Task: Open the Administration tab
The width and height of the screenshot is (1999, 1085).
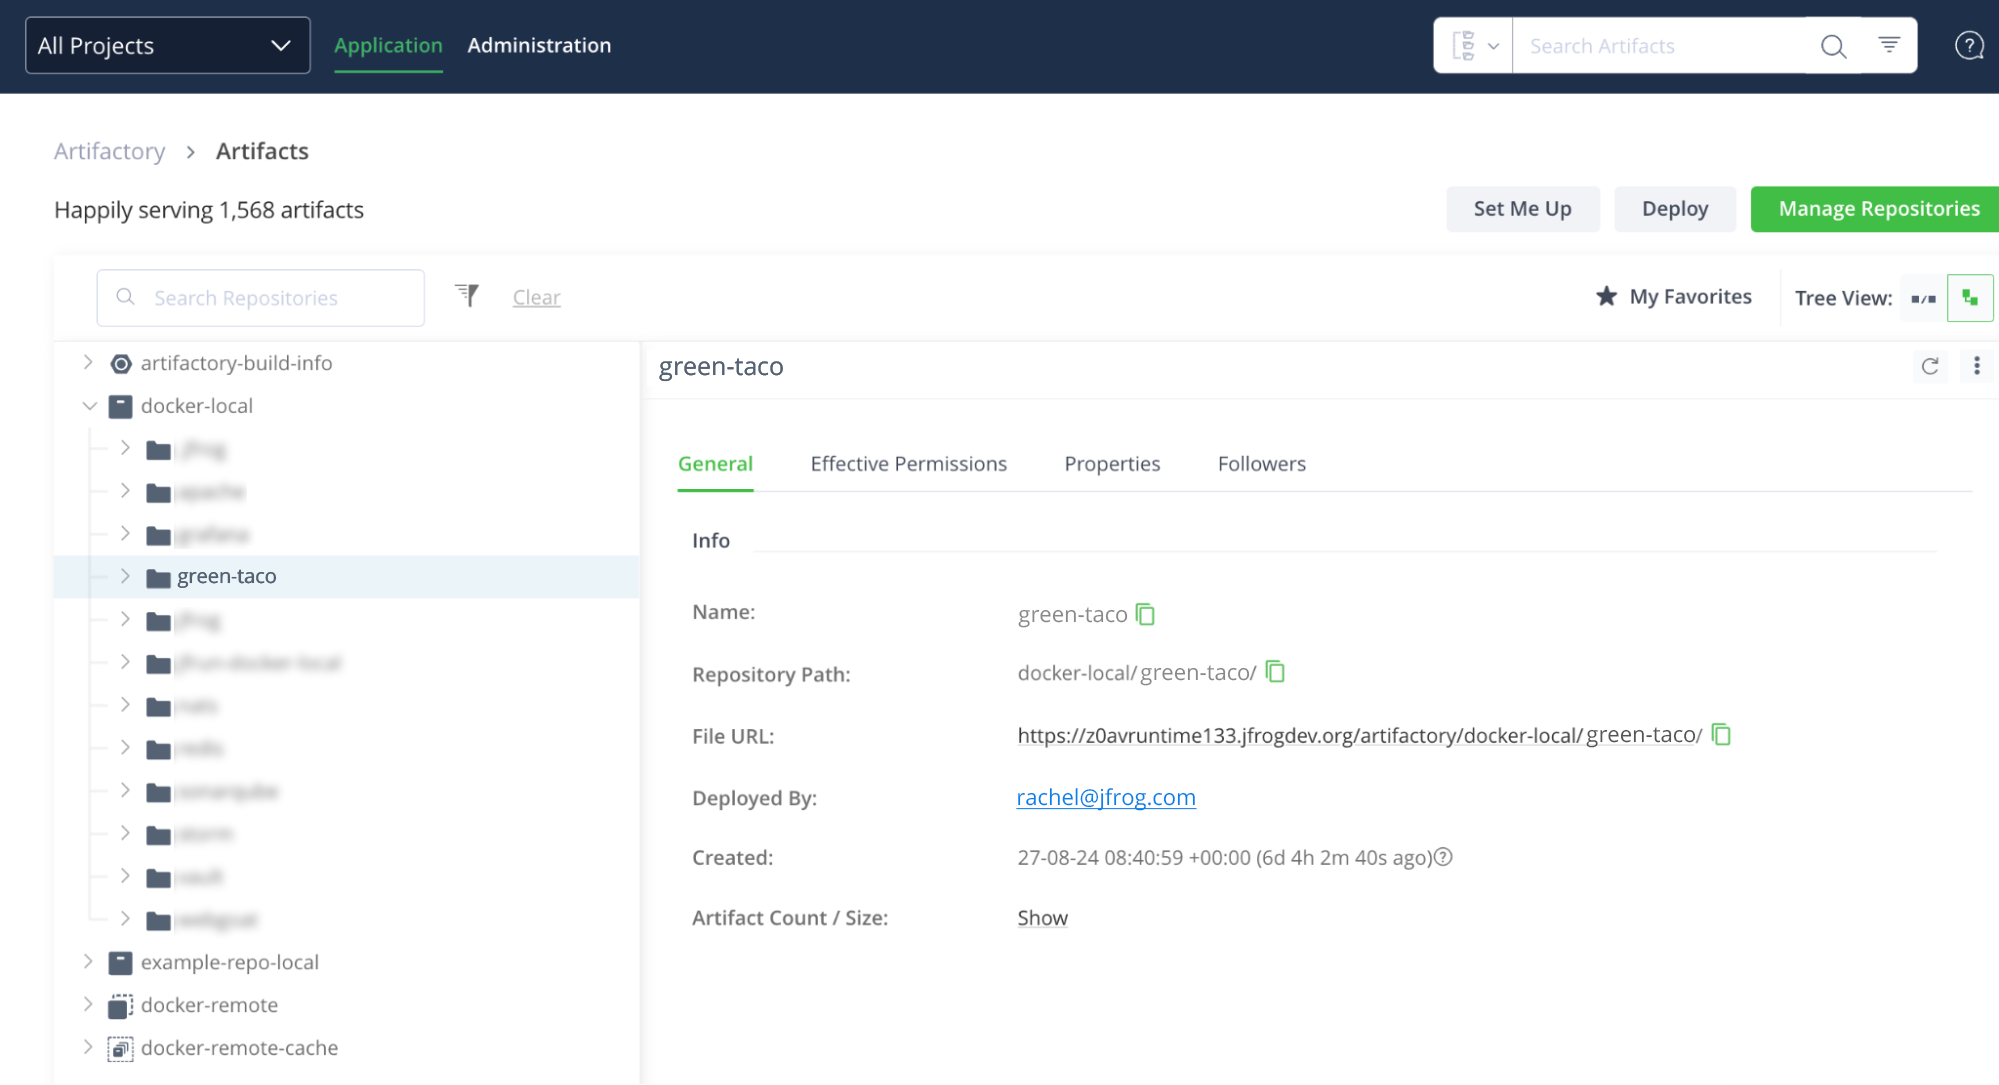Action: [539, 45]
